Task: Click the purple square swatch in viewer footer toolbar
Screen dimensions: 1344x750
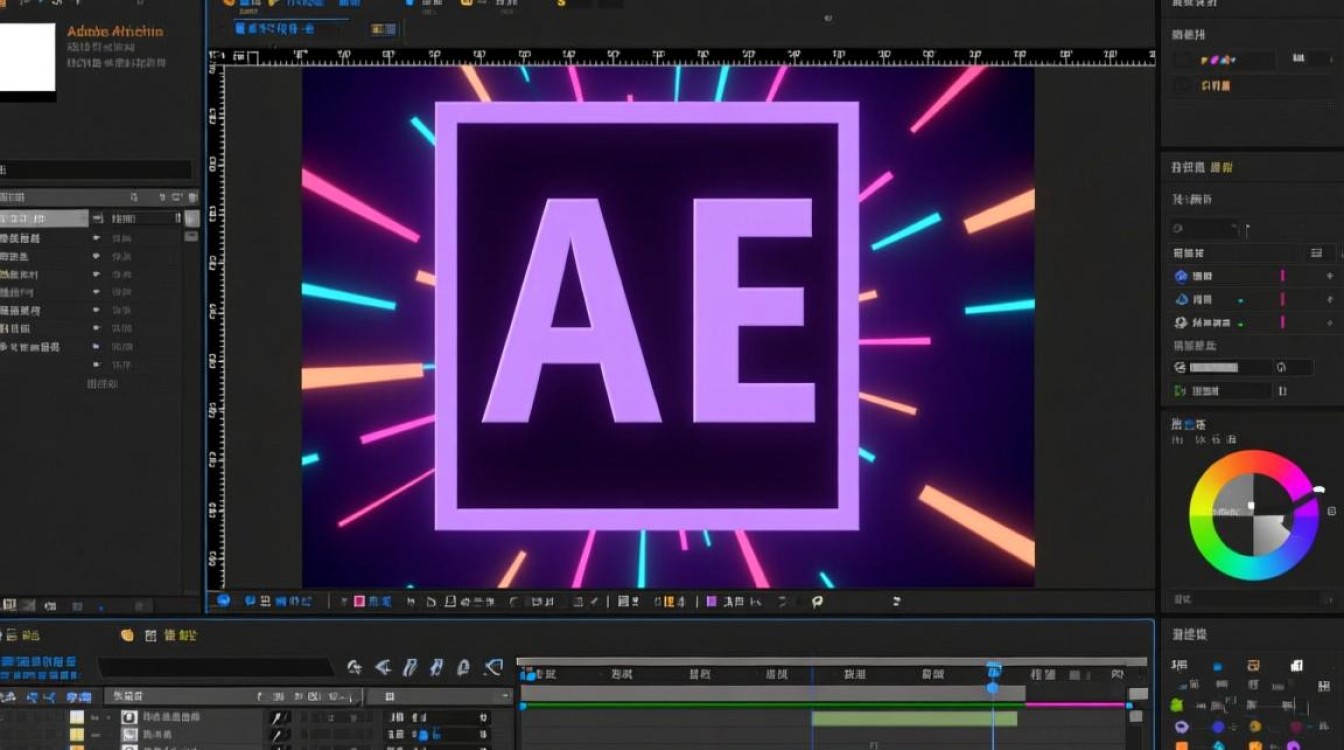Action: 712,601
